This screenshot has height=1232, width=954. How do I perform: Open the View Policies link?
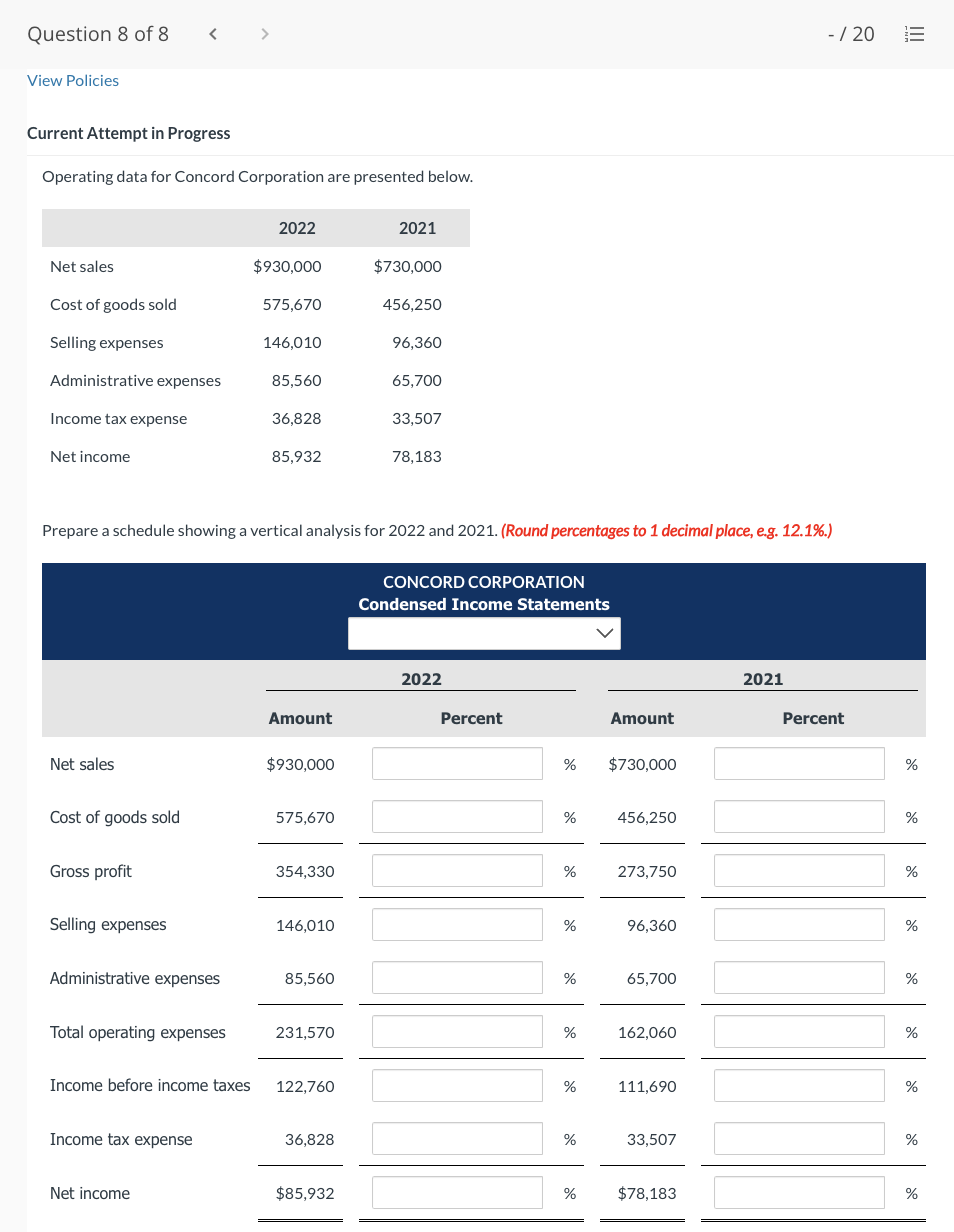(72, 80)
